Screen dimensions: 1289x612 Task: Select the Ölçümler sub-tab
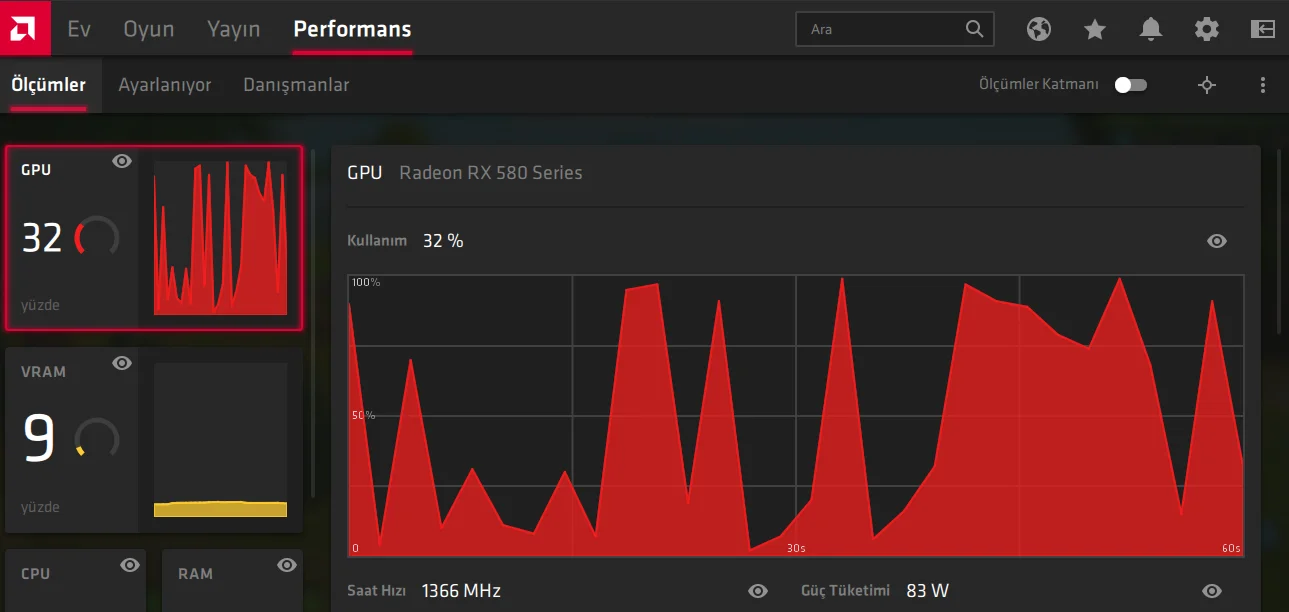[x=49, y=85]
